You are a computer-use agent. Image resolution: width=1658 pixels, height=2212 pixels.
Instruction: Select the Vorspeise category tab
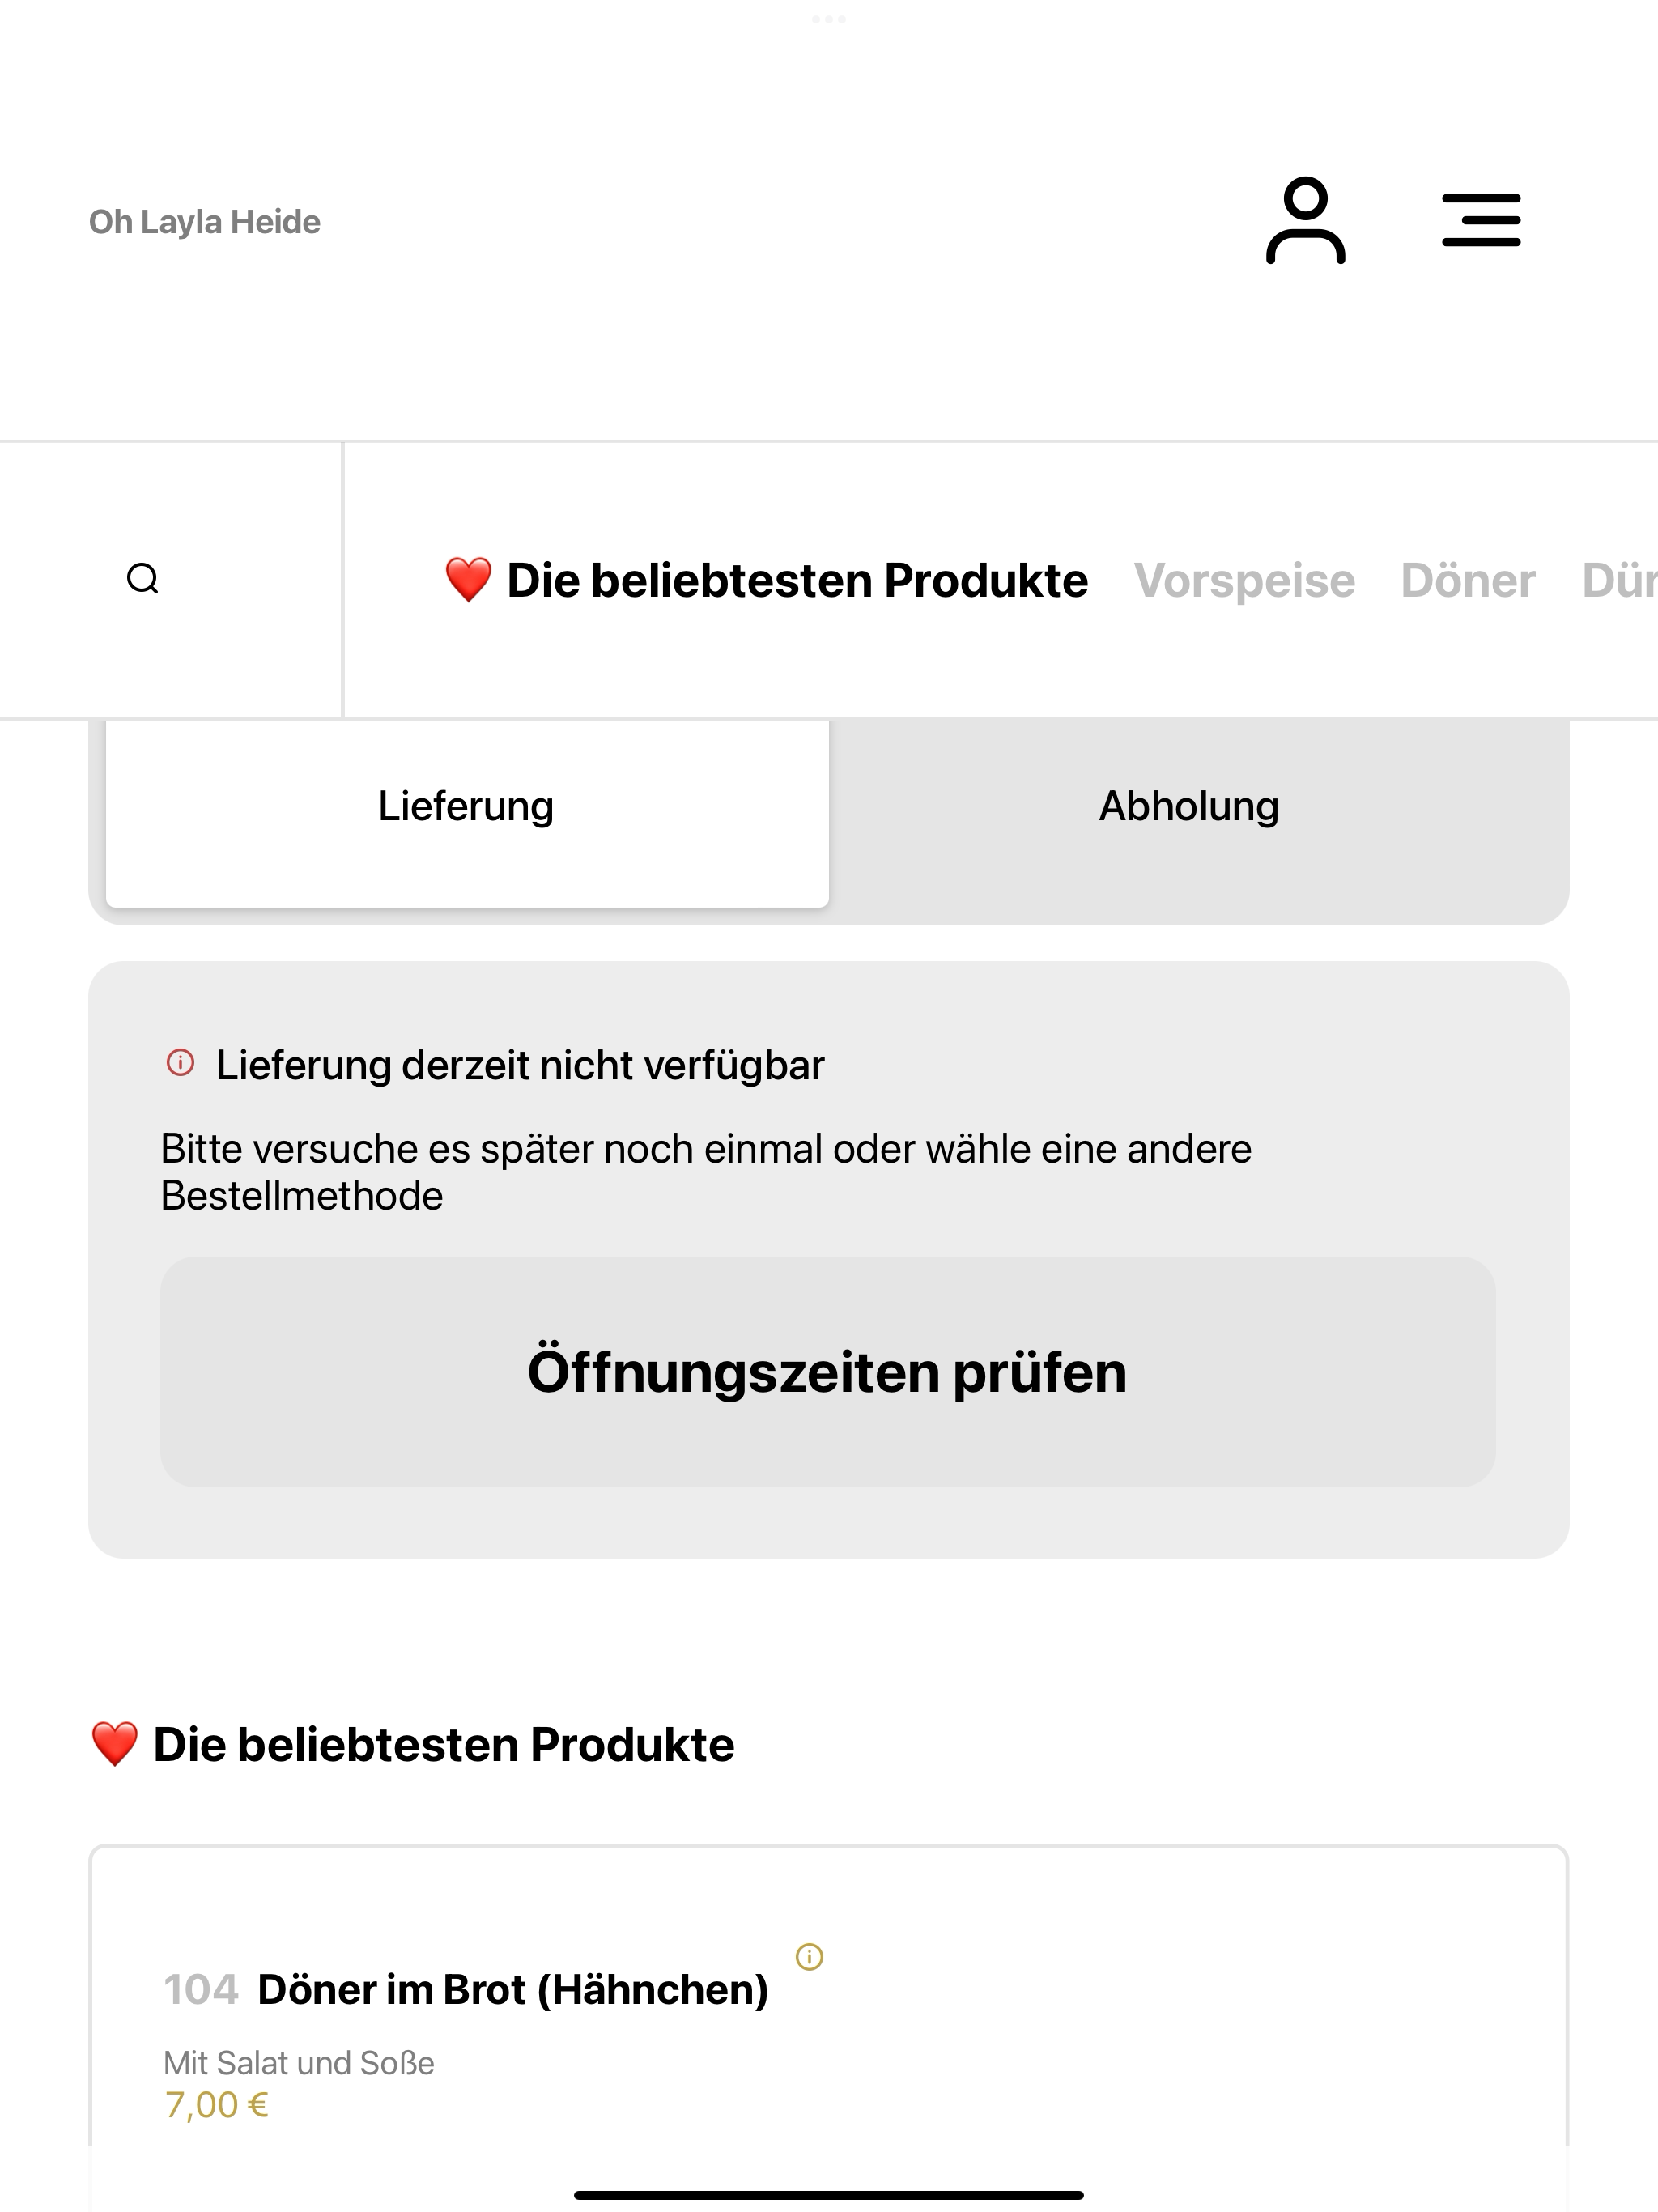1244,581
